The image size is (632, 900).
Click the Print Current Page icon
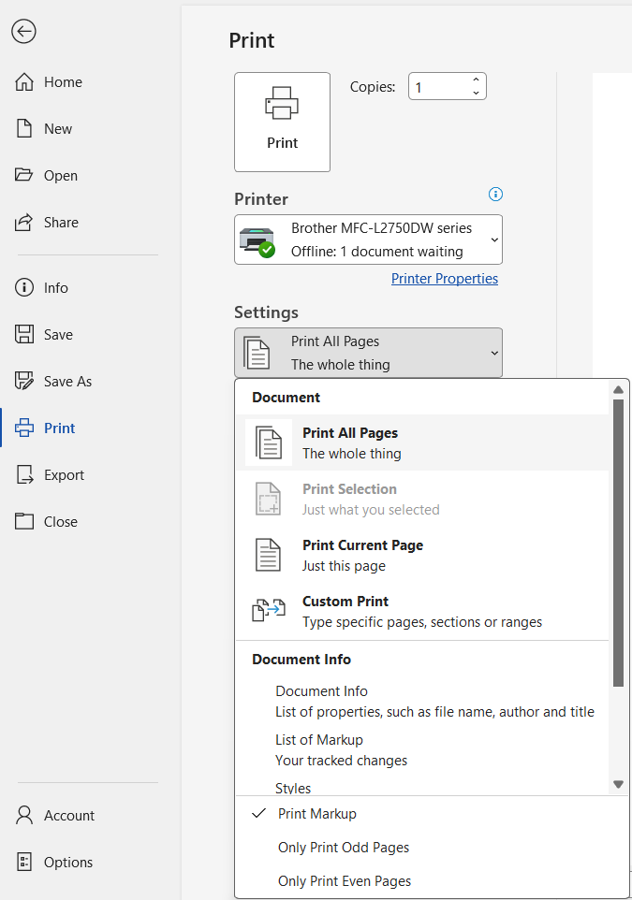268,555
